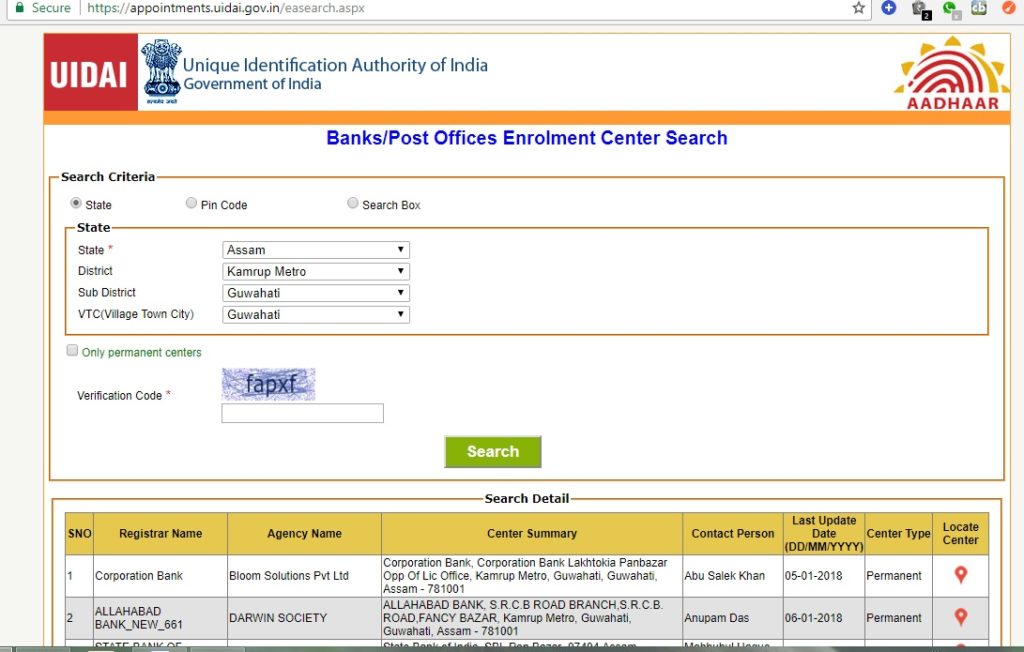Click the map pin for Corporation Bank
This screenshot has width=1024, height=652.
point(960,575)
